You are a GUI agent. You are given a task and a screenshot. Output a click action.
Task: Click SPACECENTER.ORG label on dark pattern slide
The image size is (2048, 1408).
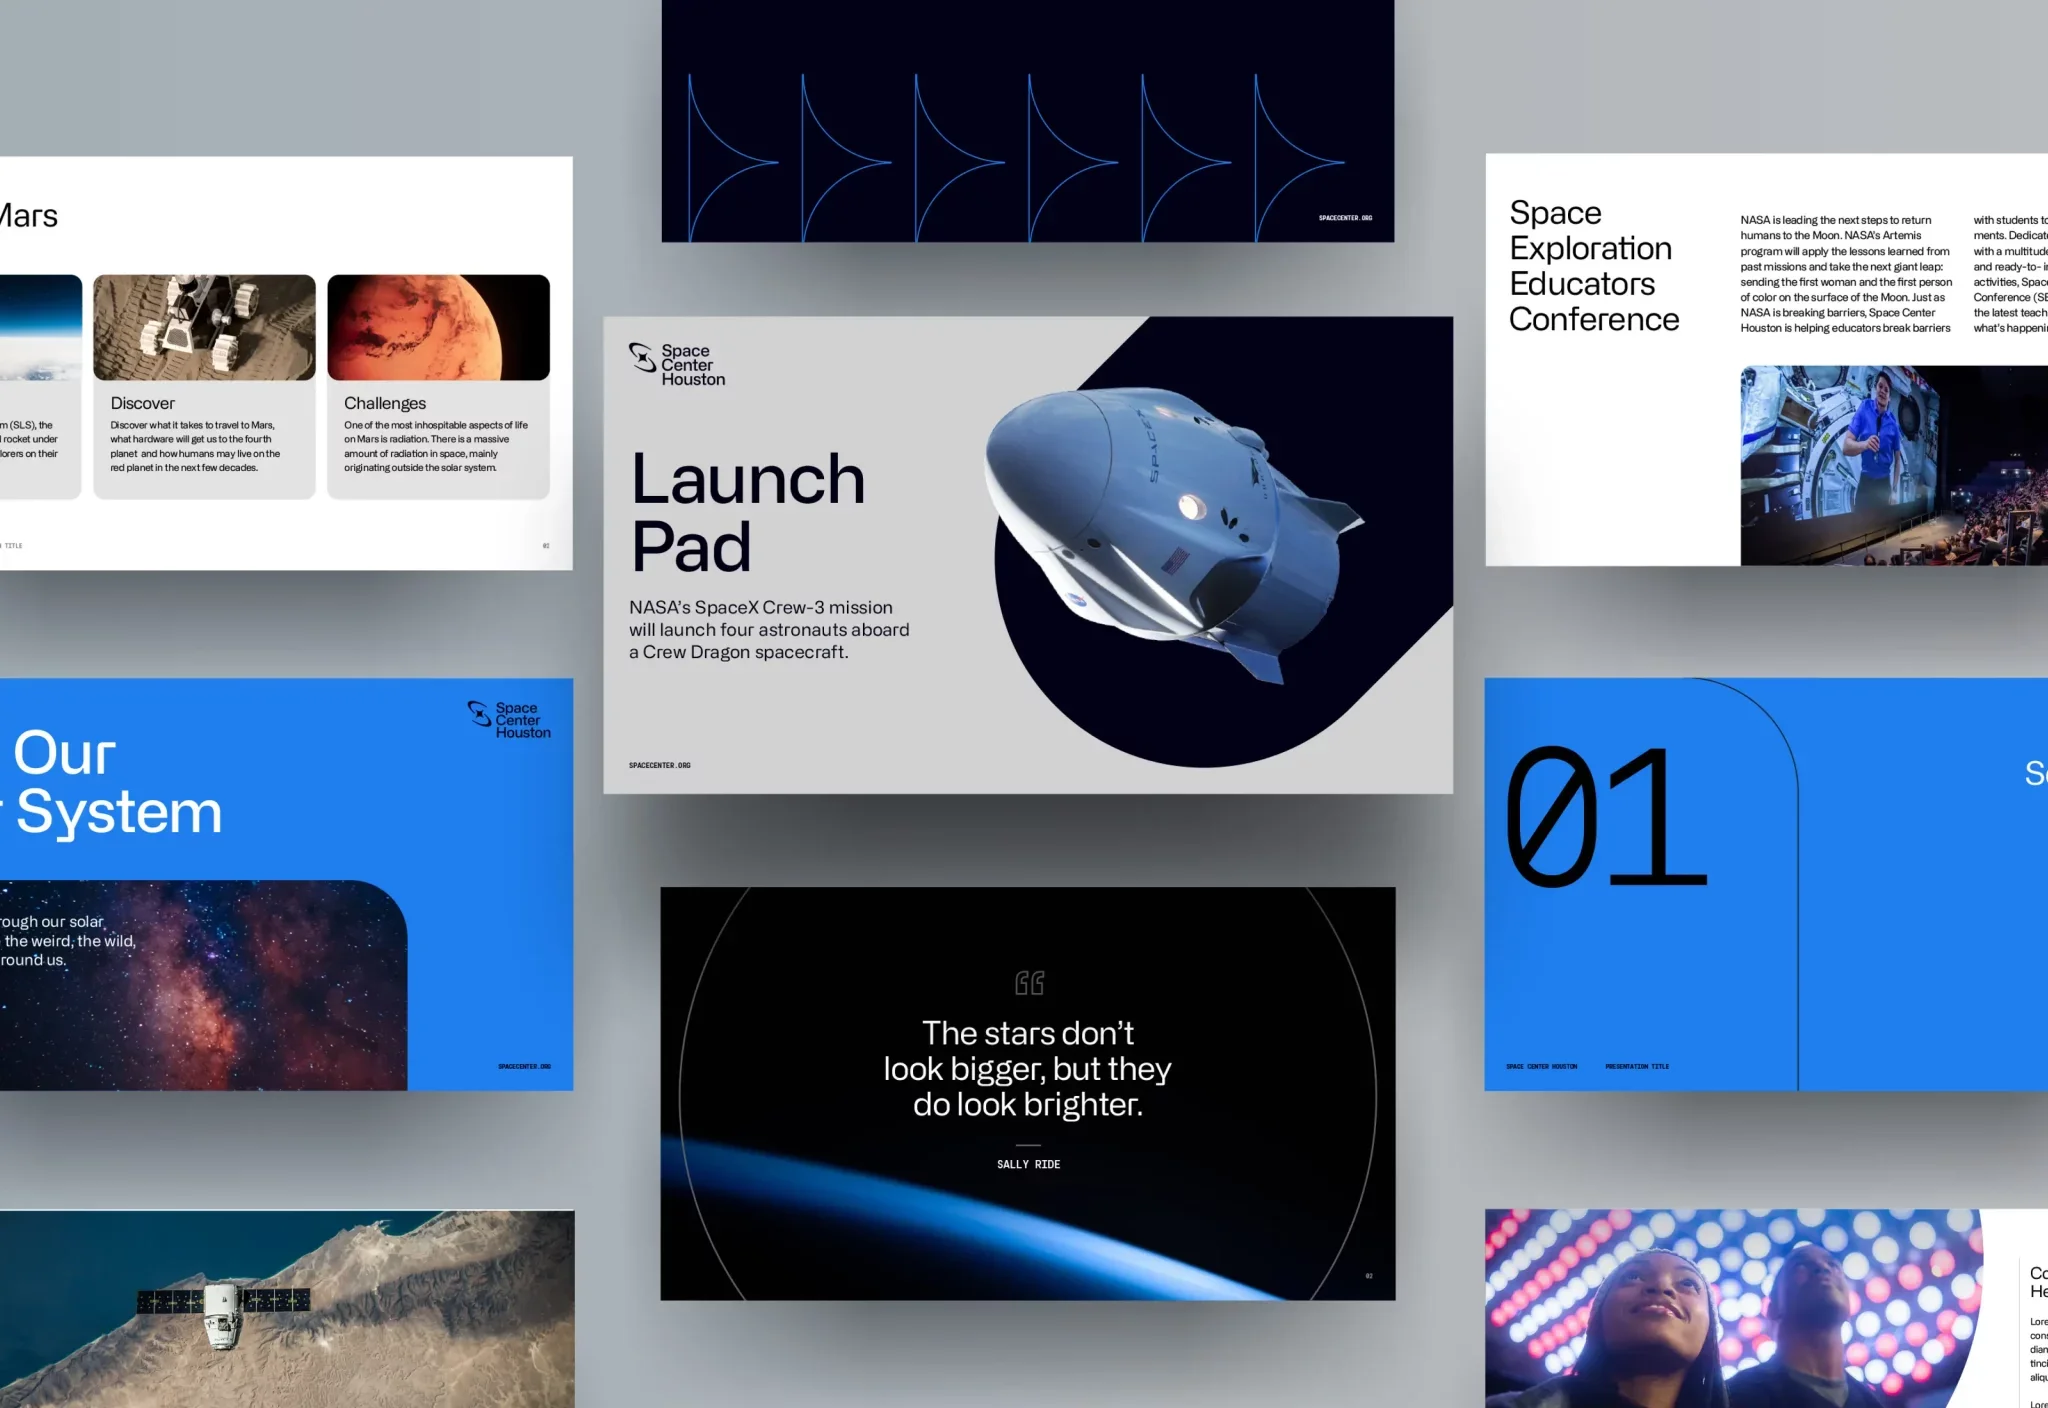1345,218
